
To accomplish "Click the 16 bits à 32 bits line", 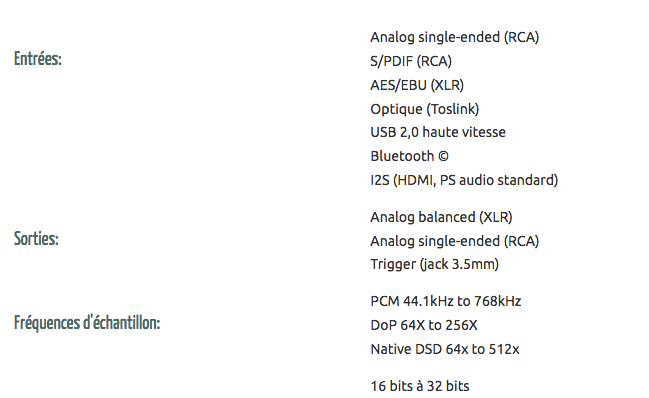I will (x=420, y=386).
